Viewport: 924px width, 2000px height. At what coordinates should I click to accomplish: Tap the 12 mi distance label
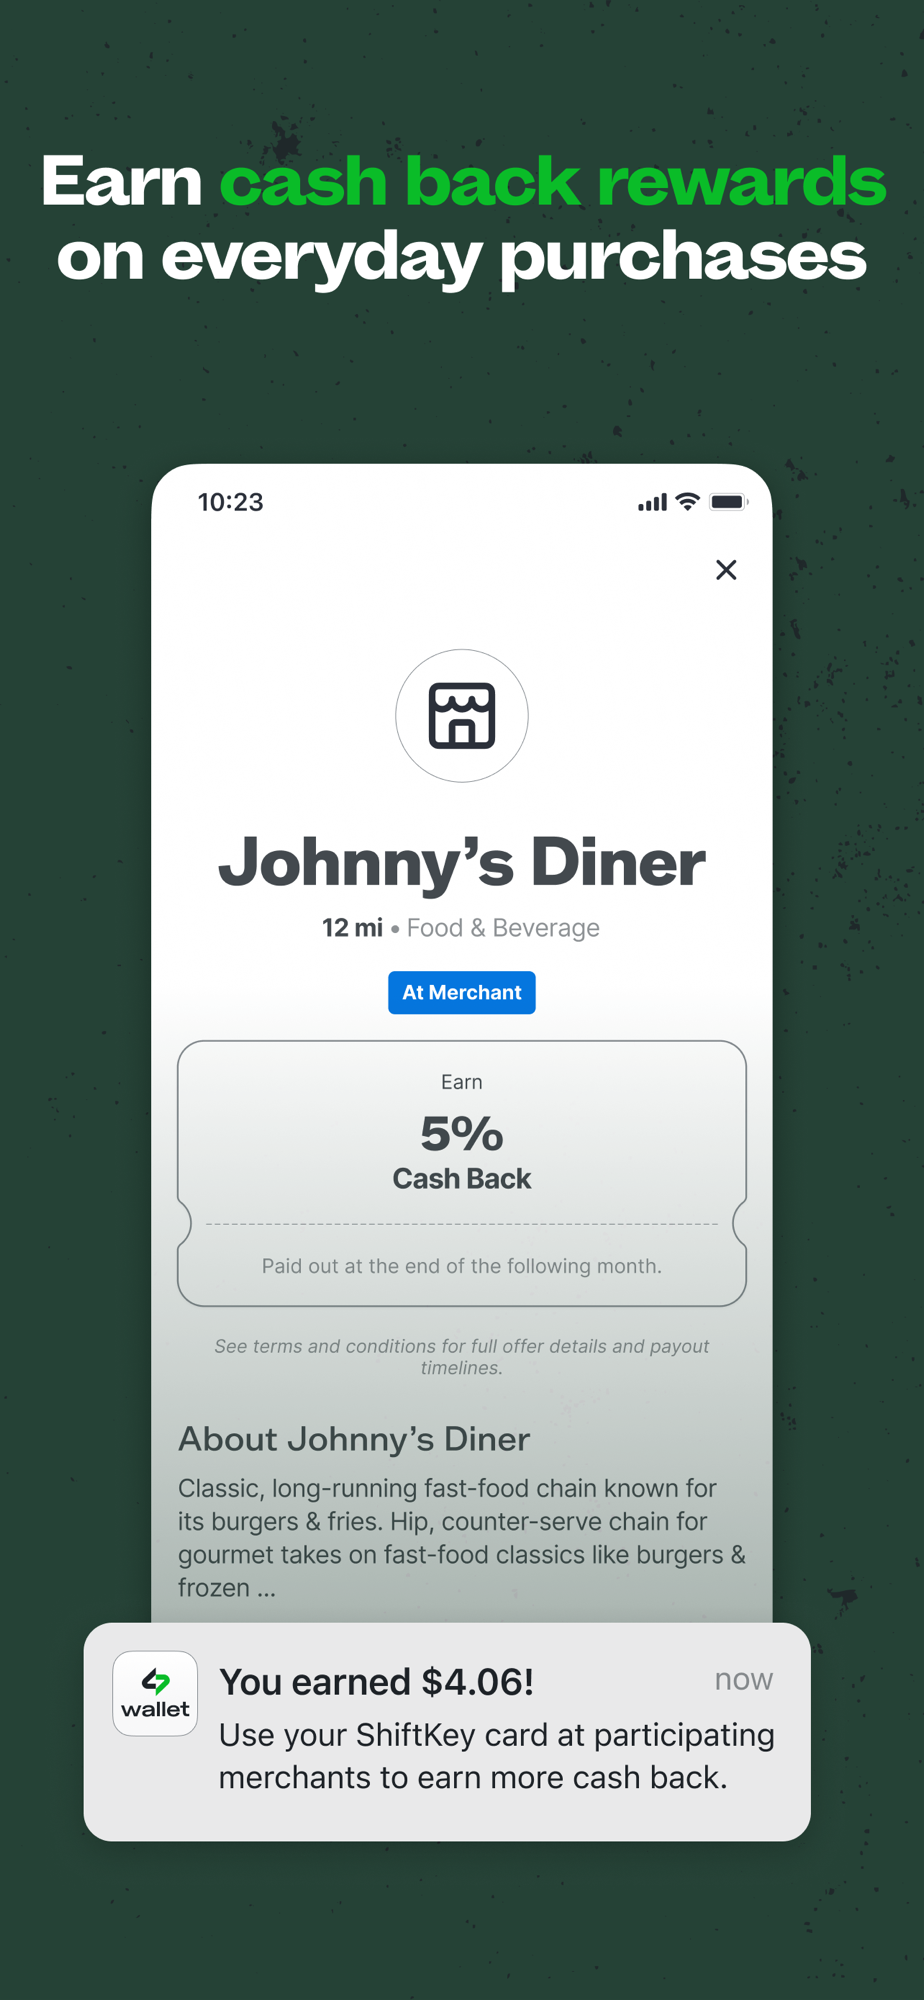352,928
